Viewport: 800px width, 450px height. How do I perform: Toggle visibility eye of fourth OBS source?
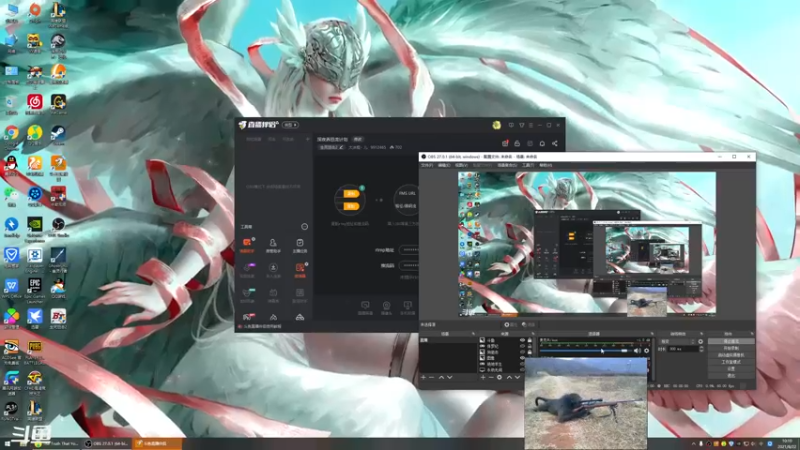point(522,358)
